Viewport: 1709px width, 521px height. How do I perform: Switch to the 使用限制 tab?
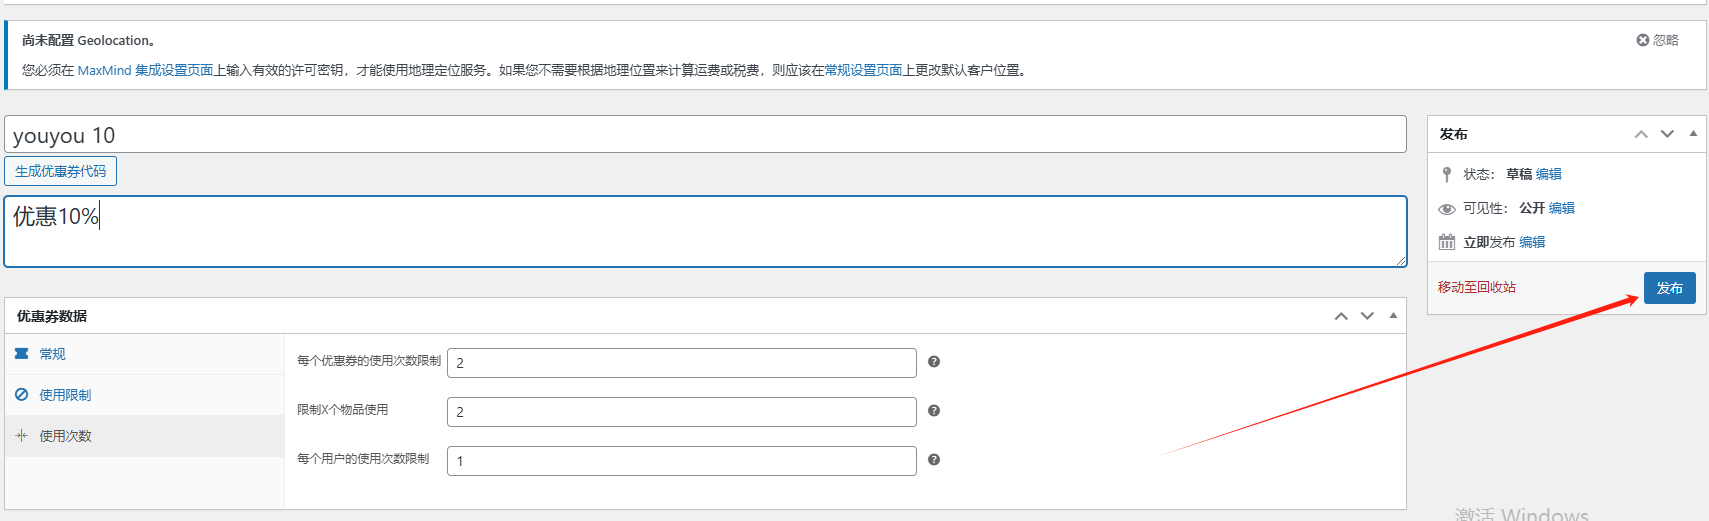coord(65,395)
